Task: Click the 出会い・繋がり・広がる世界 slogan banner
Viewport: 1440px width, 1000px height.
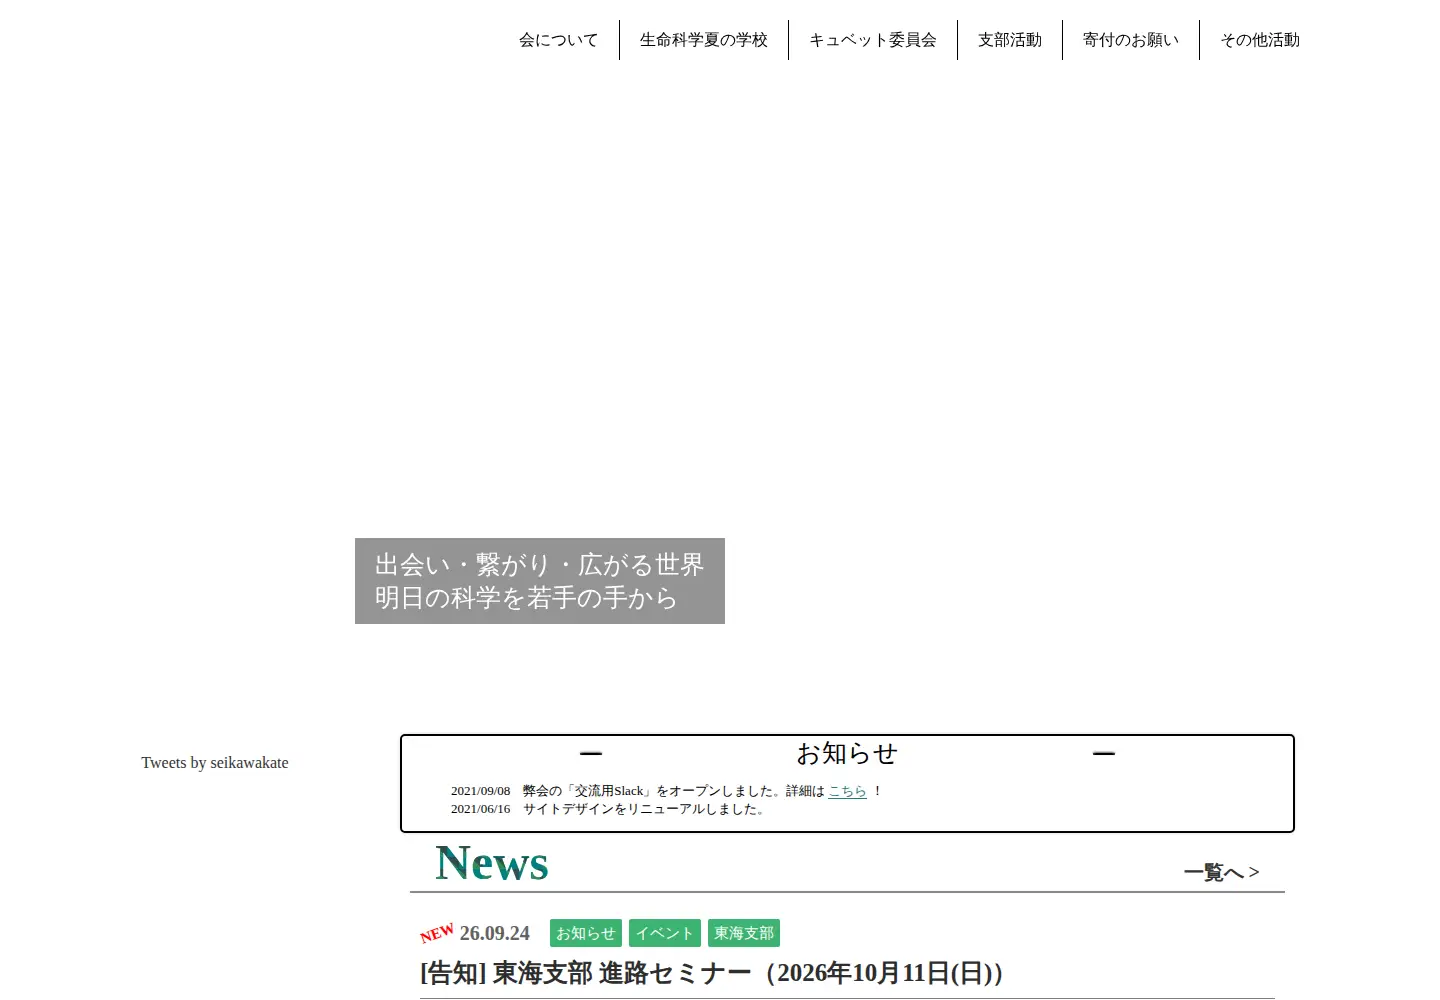Action: point(540,581)
